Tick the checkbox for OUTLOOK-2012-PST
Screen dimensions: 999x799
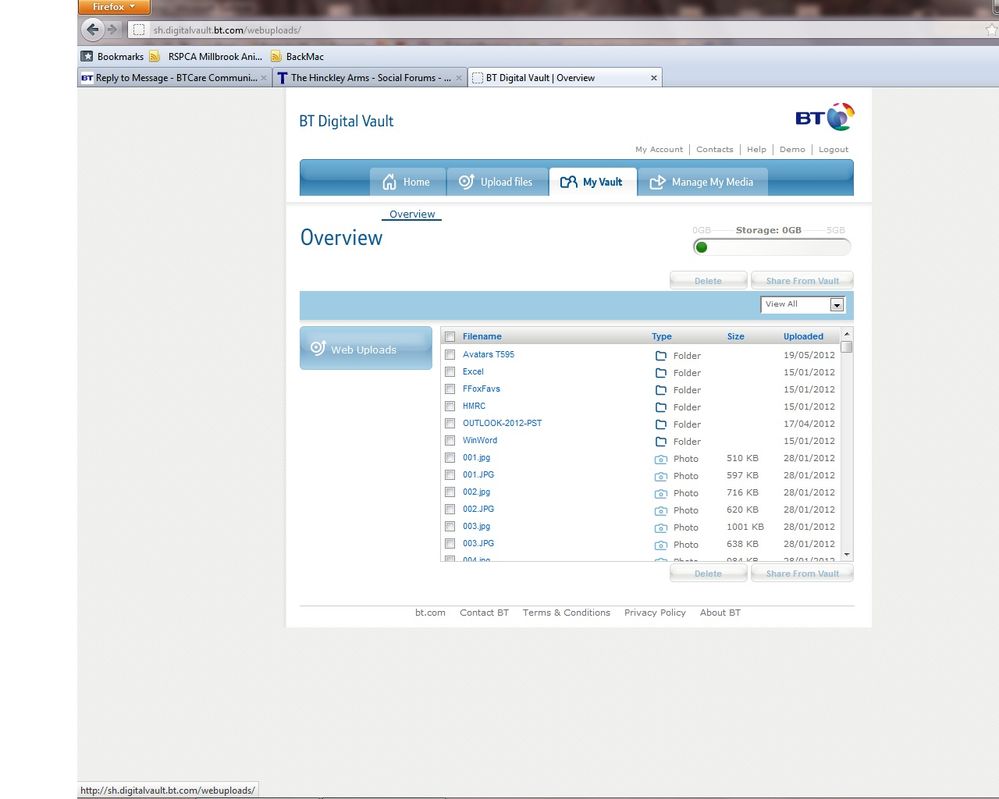(450, 423)
